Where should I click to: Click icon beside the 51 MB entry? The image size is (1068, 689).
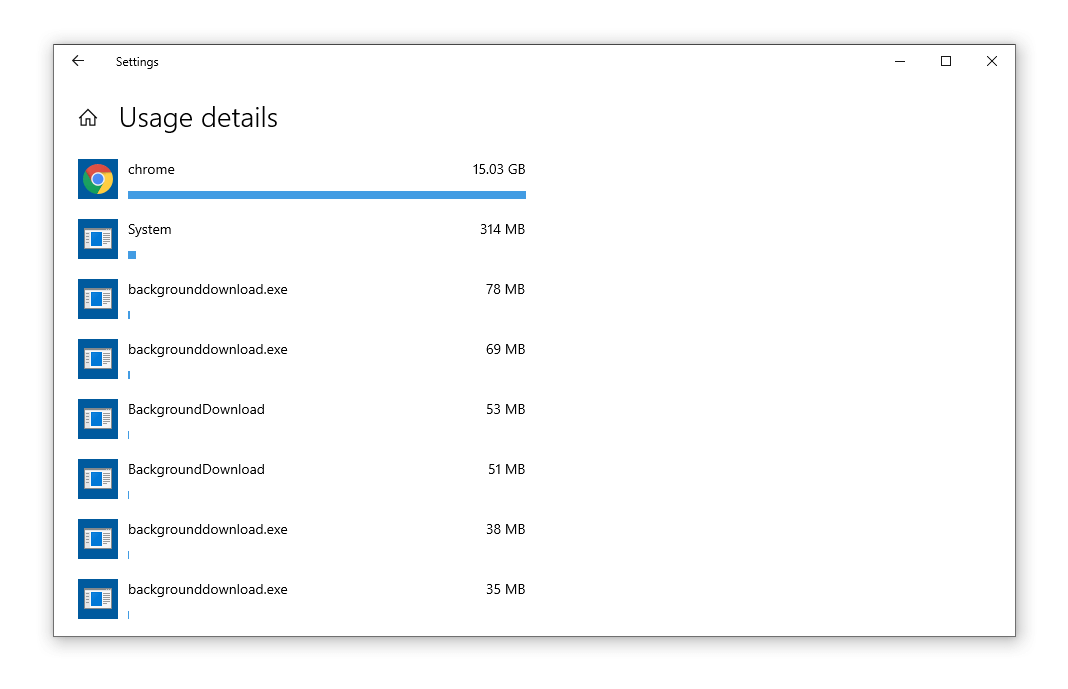(x=98, y=479)
